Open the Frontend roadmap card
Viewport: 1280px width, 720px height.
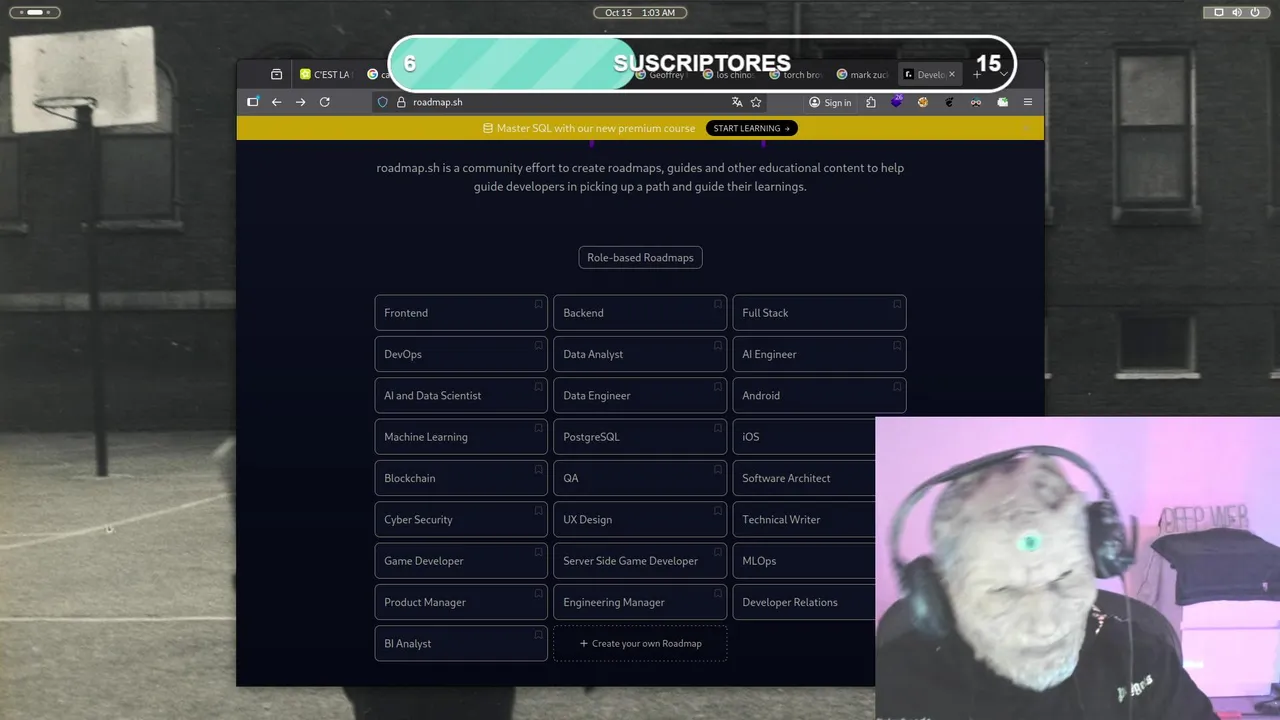point(461,313)
